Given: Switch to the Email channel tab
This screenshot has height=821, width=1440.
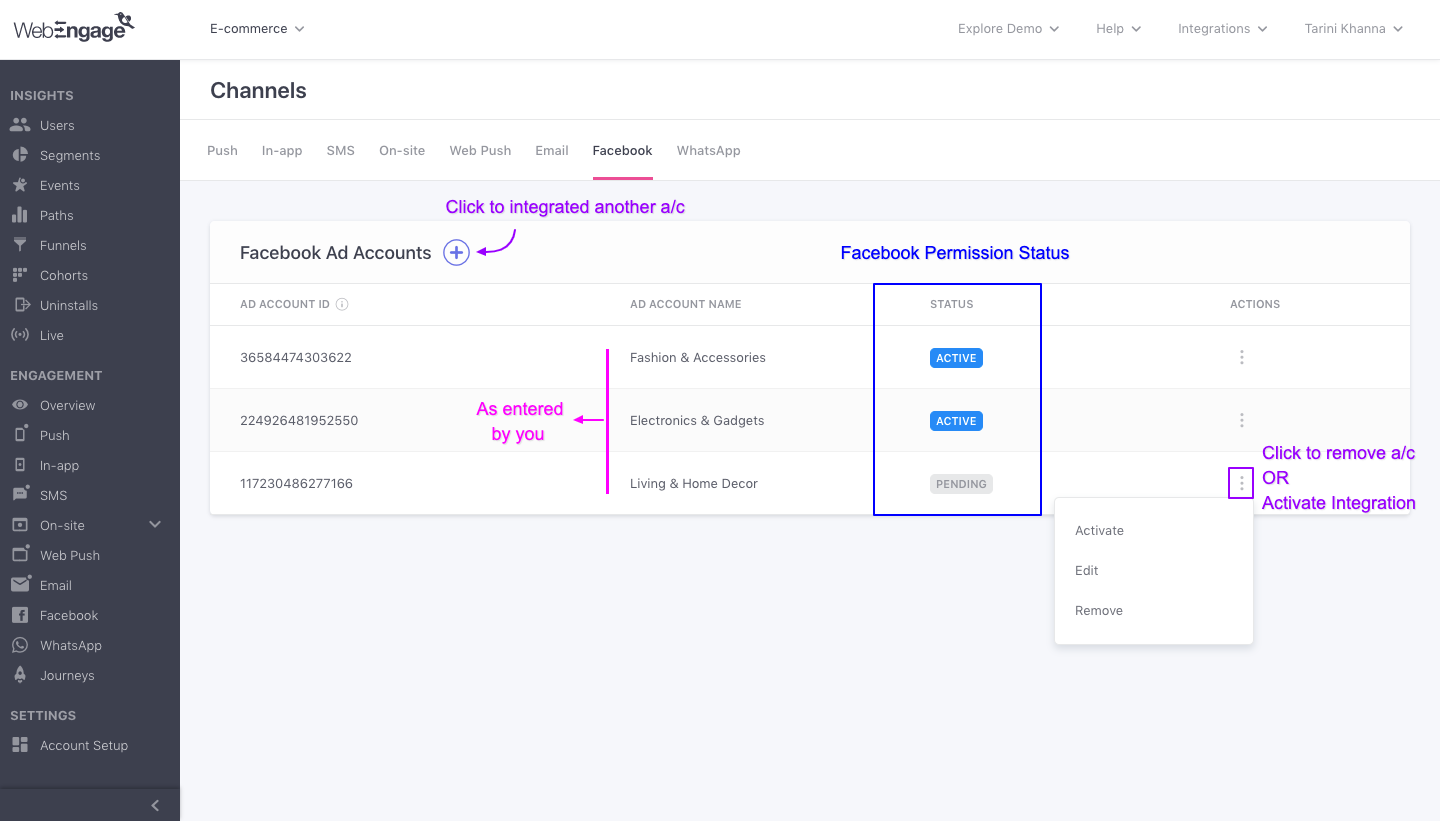Looking at the screenshot, I should point(552,150).
